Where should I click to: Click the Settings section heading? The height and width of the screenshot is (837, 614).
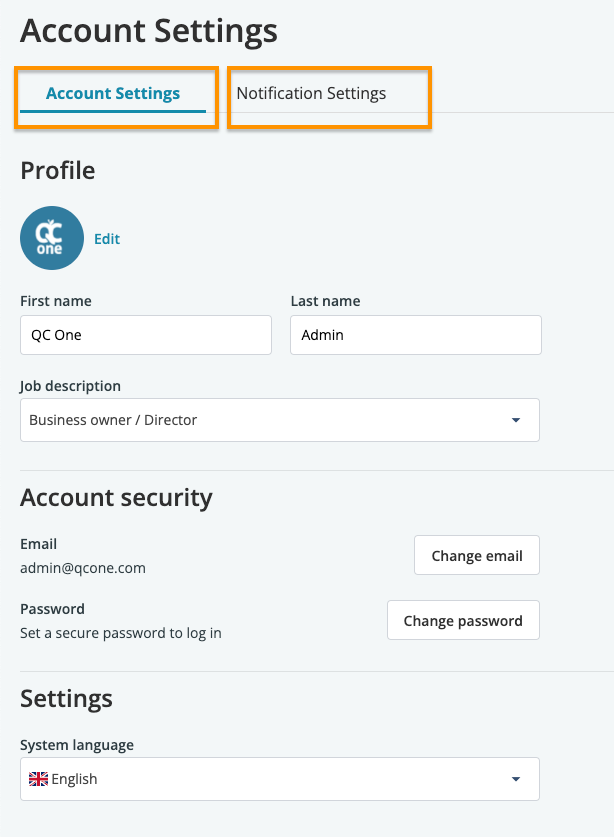point(66,699)
